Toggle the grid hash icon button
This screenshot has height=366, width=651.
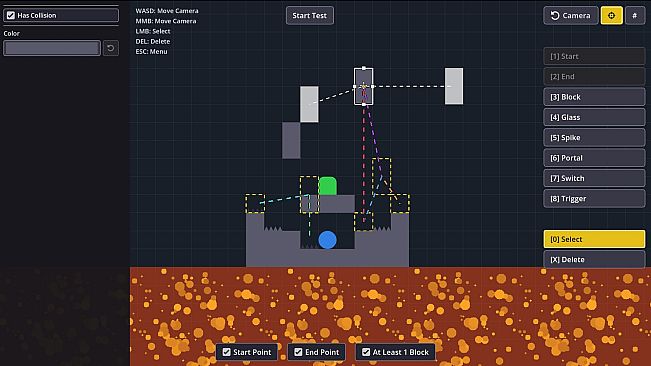(x=635, y=16)
